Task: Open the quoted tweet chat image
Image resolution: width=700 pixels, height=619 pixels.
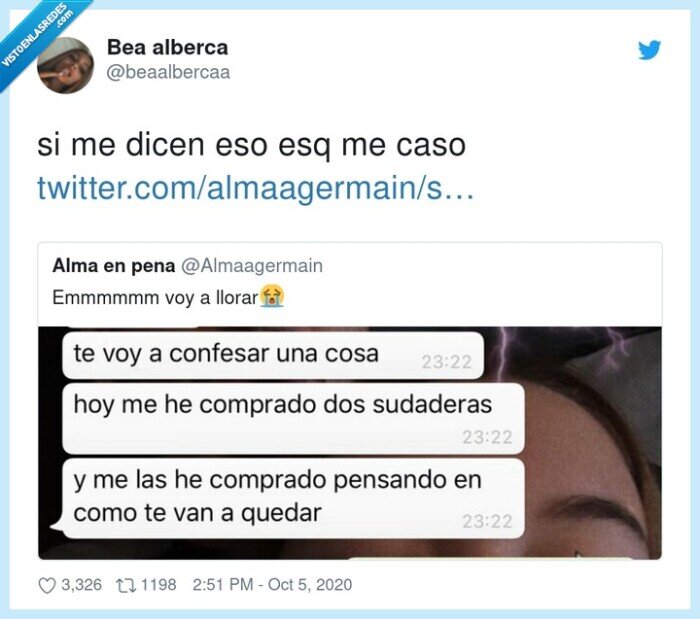Action: point(350,443)
